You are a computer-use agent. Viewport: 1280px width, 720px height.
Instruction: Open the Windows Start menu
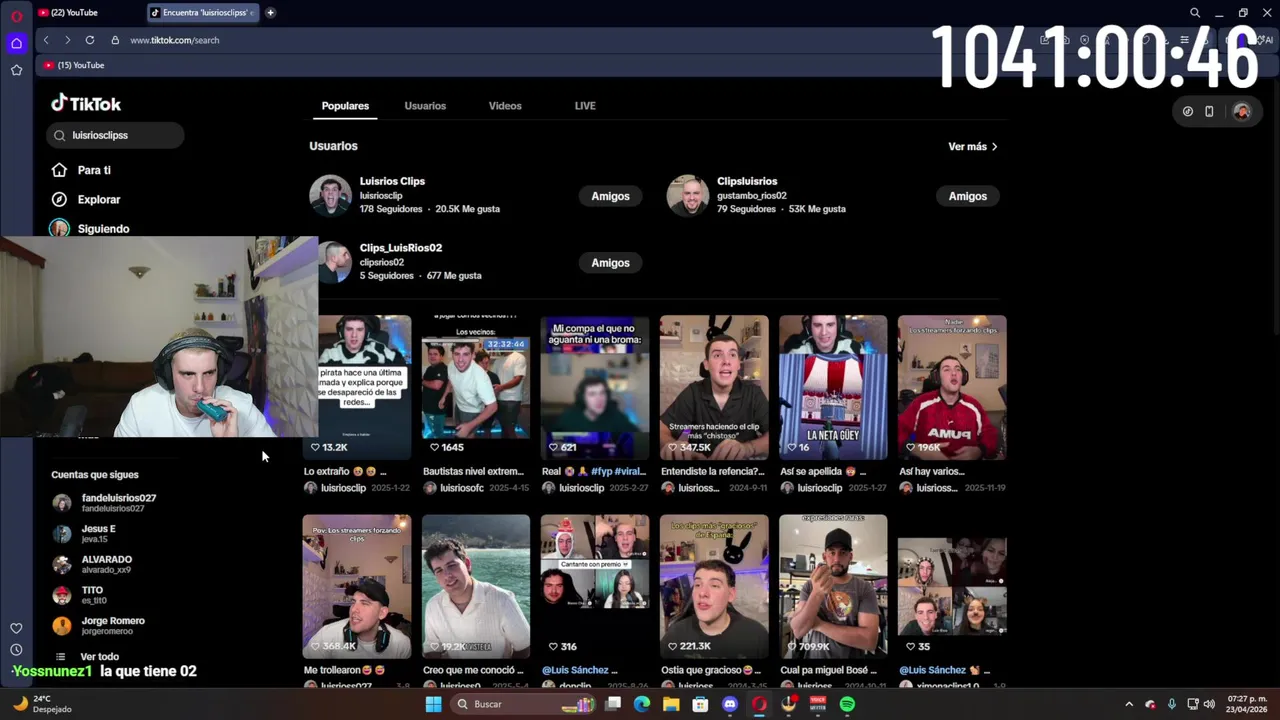433,704
